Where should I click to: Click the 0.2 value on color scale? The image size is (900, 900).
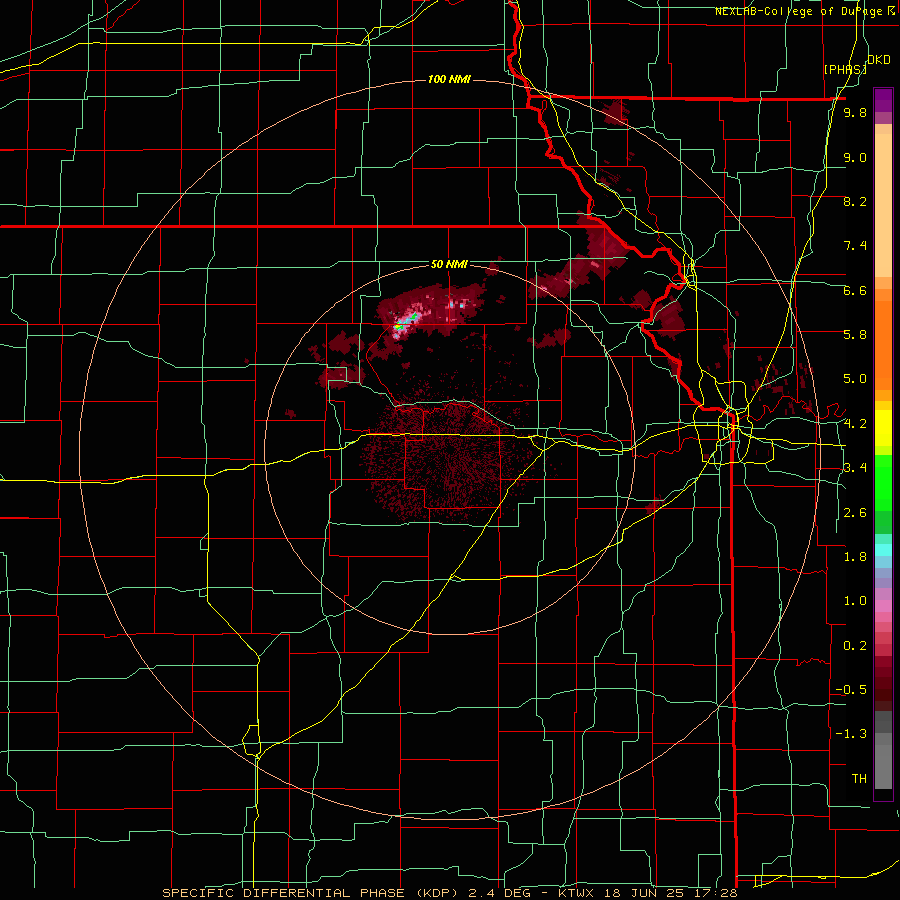(855, 646)
